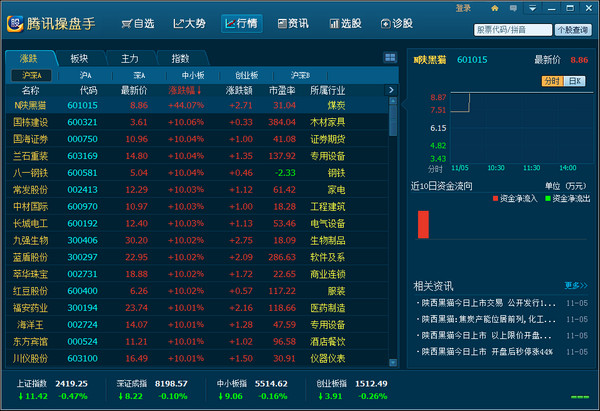
Task: Select stock row 八一钢铁
Action: [197, 173]
